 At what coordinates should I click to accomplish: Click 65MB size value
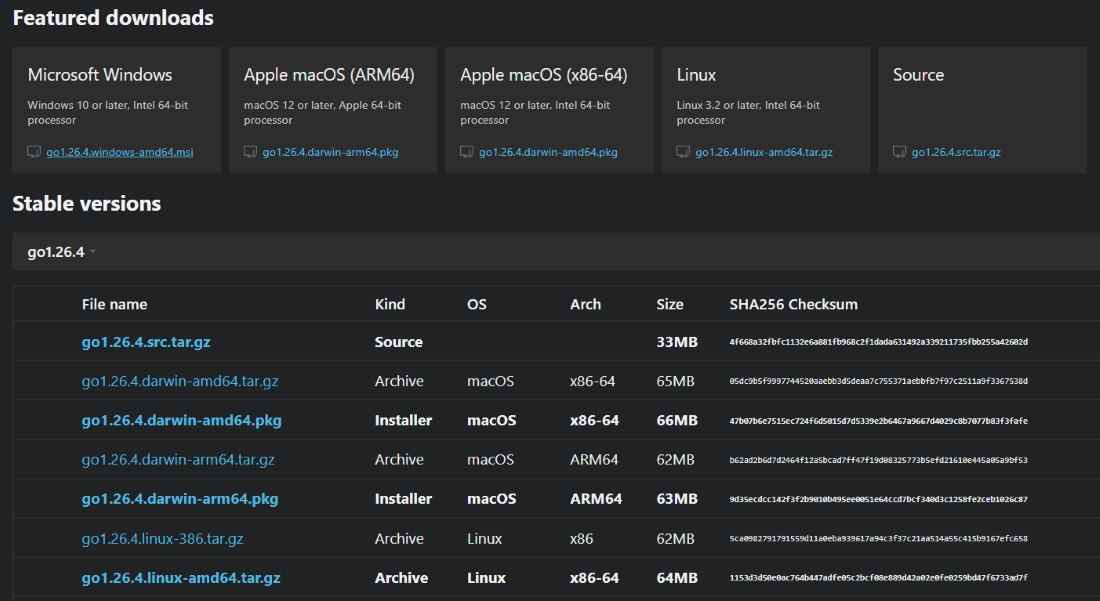(675, 381)
